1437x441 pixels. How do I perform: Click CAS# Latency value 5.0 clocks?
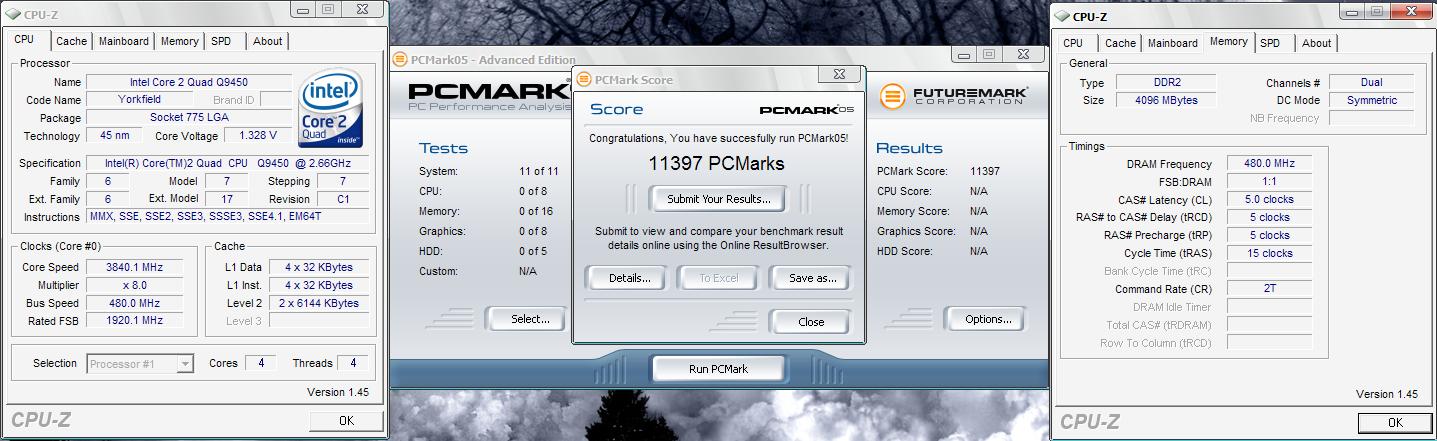point(1269,199)
